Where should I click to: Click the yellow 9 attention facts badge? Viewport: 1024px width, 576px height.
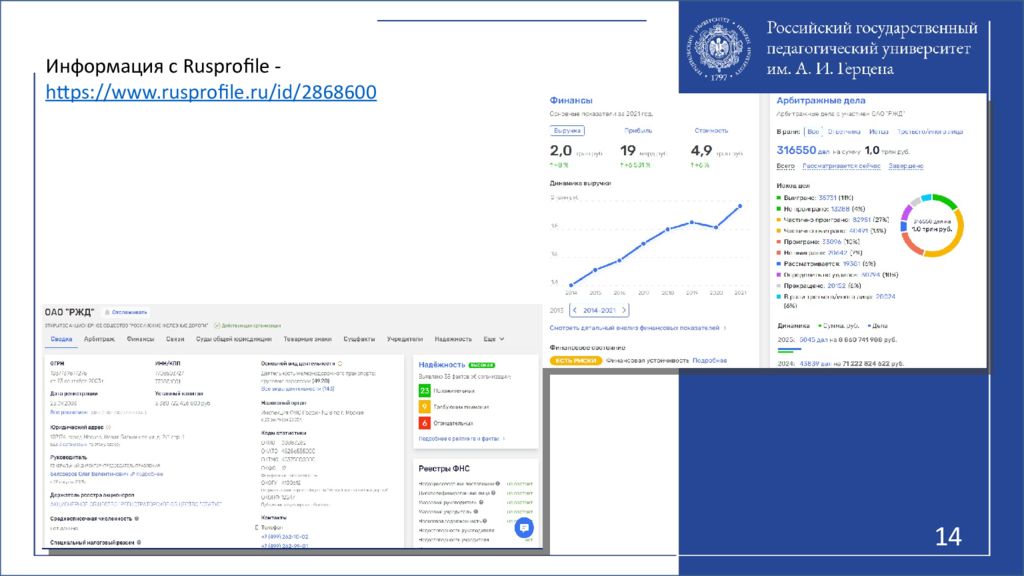tap(424, 407)
